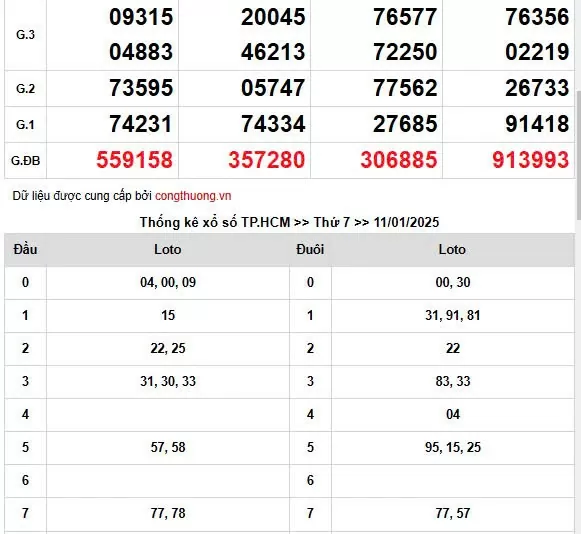Viewport: 581px width, 534px height.
Task: Click the Đầu column header
Action: 26,249
